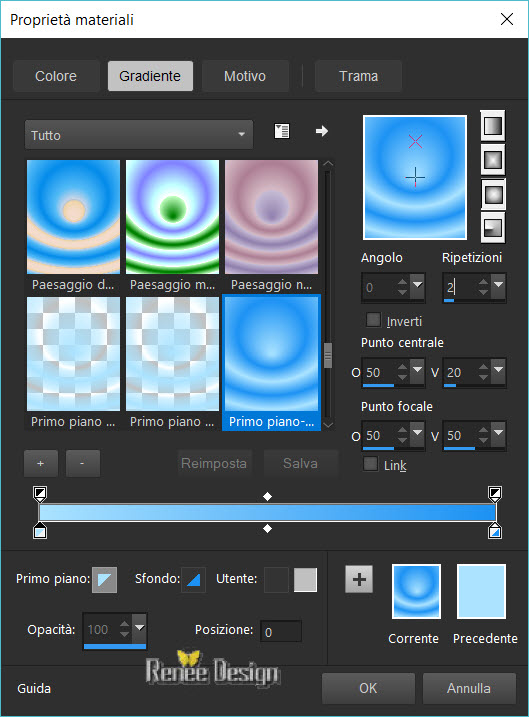Click the Sfondo color icon
Image resolution: width=529 pixels, height=717 pixels.
[x=193, y=579]
